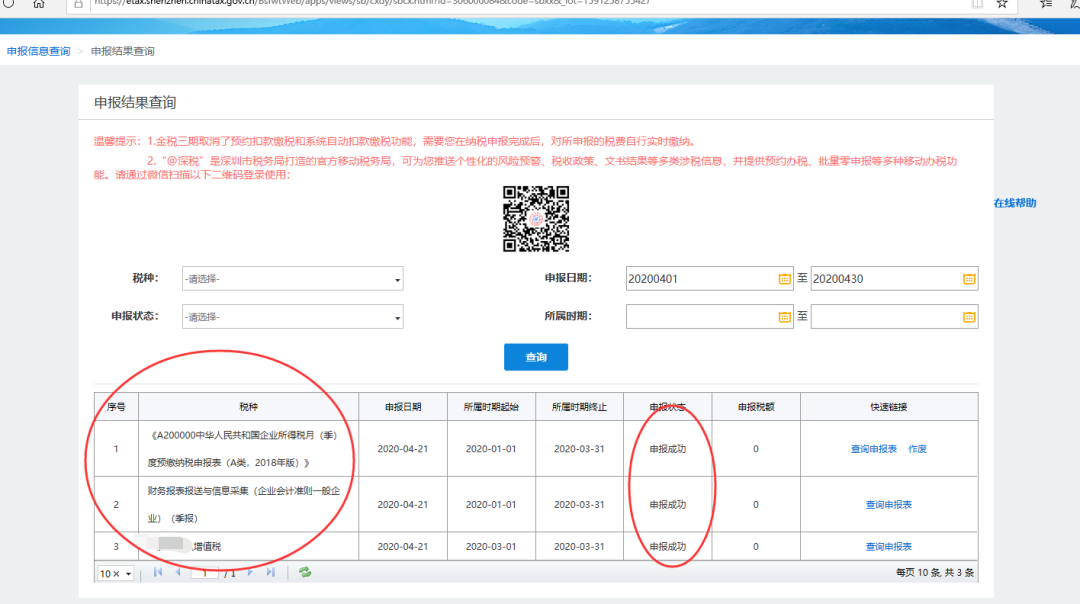Click the browser home icon

click(39, 4)
